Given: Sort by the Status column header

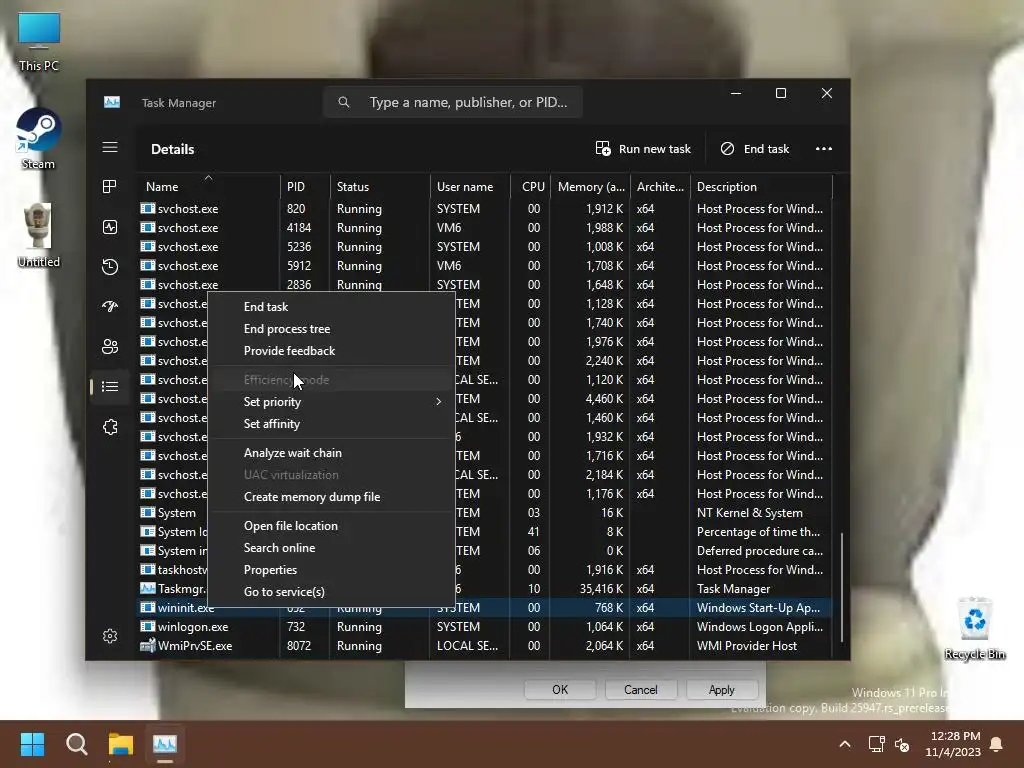Looking at the screenshot, I should tap(380, 187).
